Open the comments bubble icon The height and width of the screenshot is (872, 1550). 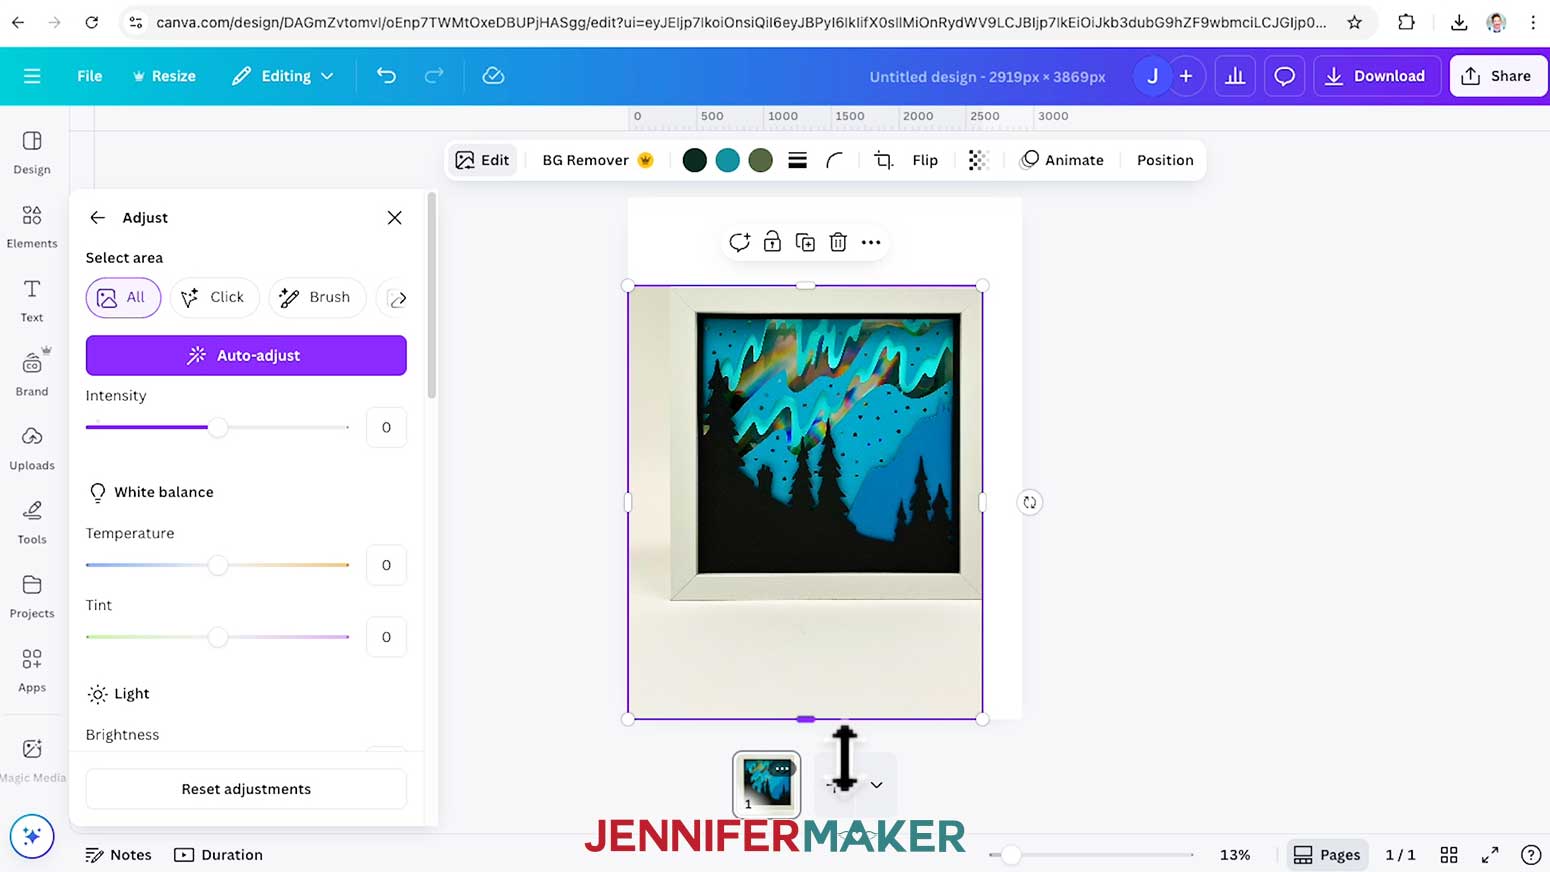tap(1284, 76)
